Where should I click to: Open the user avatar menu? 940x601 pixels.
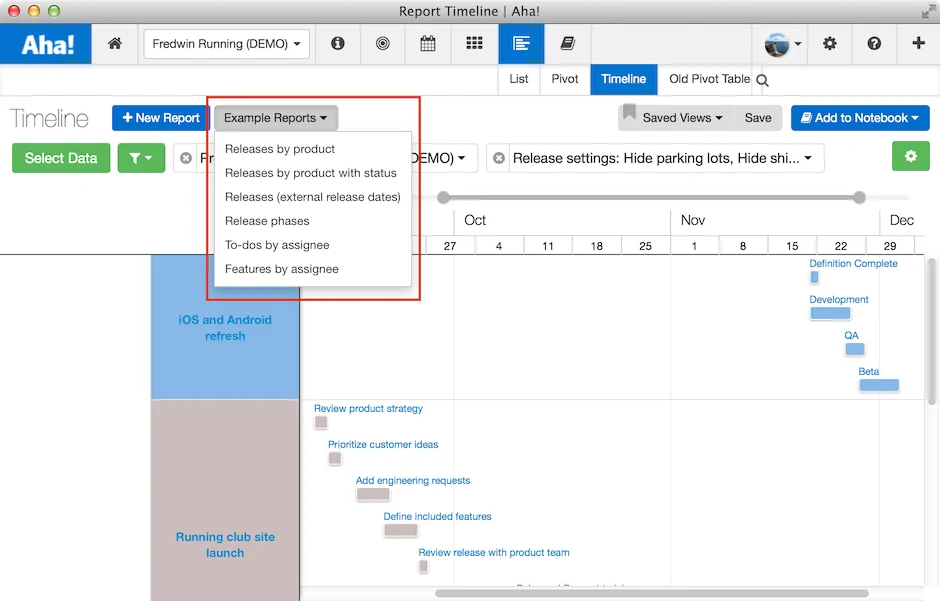(782, 44)
